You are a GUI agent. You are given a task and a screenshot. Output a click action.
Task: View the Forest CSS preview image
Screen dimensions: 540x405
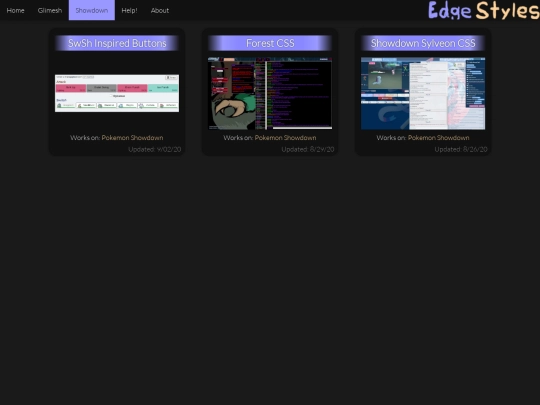(270, 93)
